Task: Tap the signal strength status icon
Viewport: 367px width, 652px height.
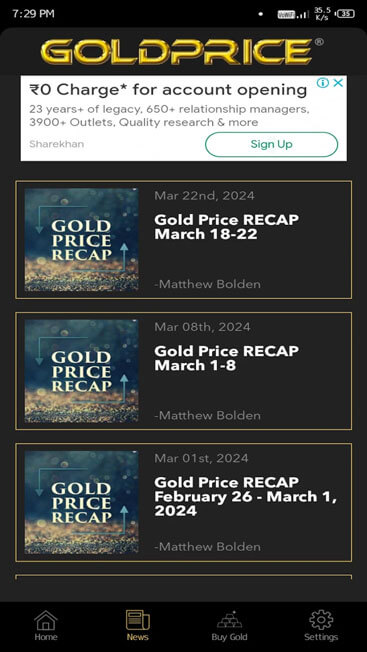Action: click(x=303, y=14)
